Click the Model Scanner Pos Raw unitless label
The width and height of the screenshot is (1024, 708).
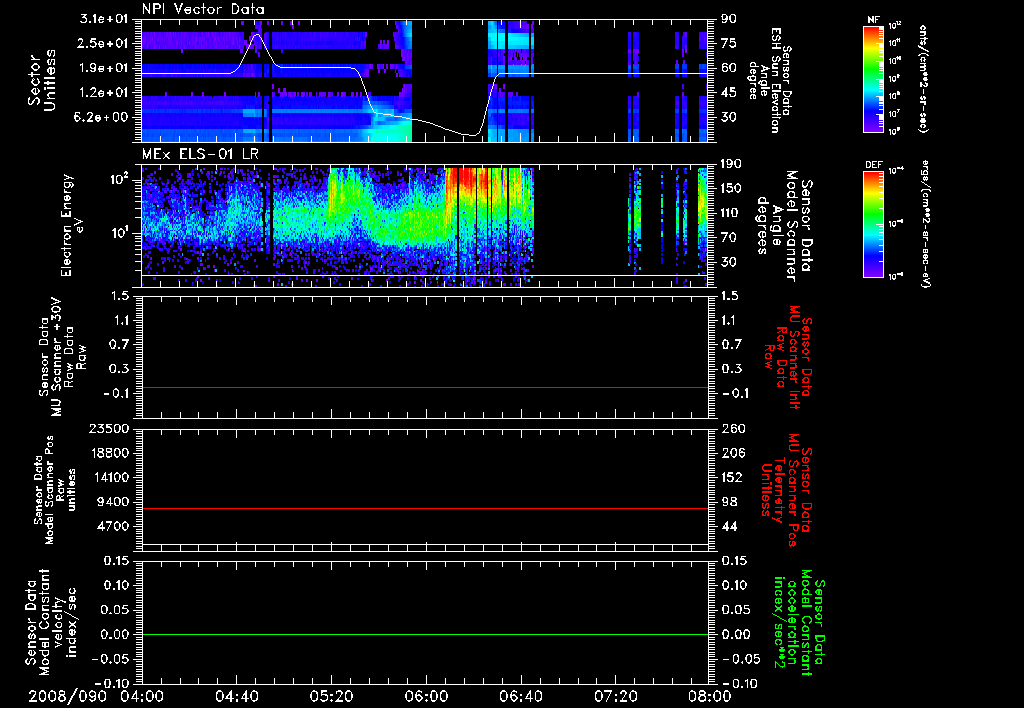coord(56,490)
